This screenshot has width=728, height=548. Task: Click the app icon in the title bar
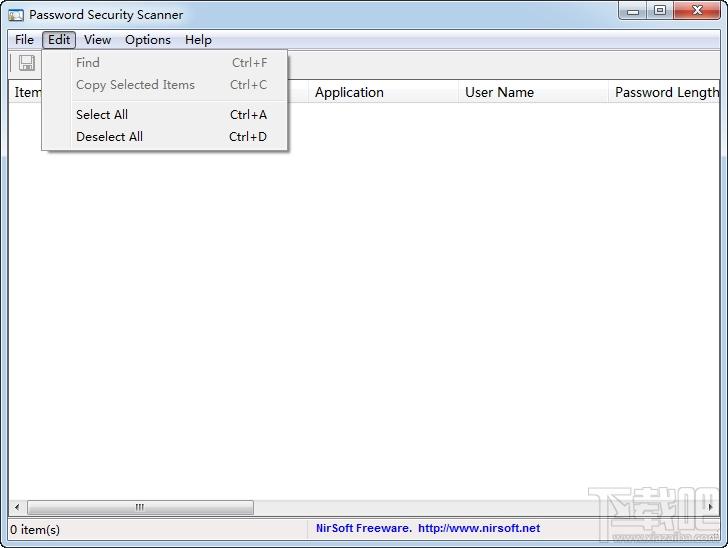coord(16,15)
